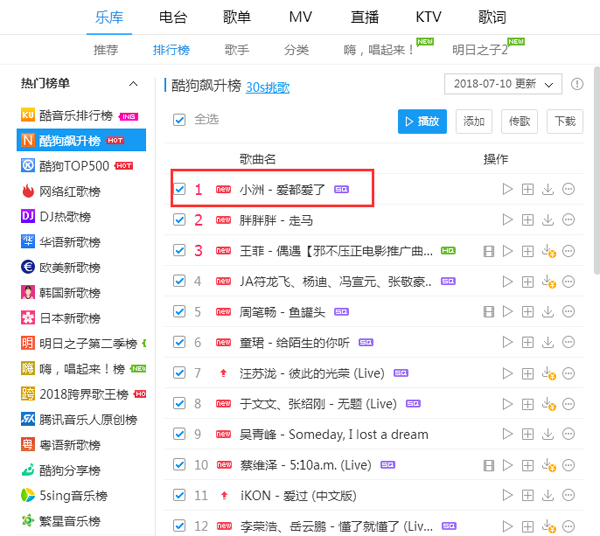Open the 歌手 sub-tab
The width and height of the screenshot is (600, 536).
[237, 49]
